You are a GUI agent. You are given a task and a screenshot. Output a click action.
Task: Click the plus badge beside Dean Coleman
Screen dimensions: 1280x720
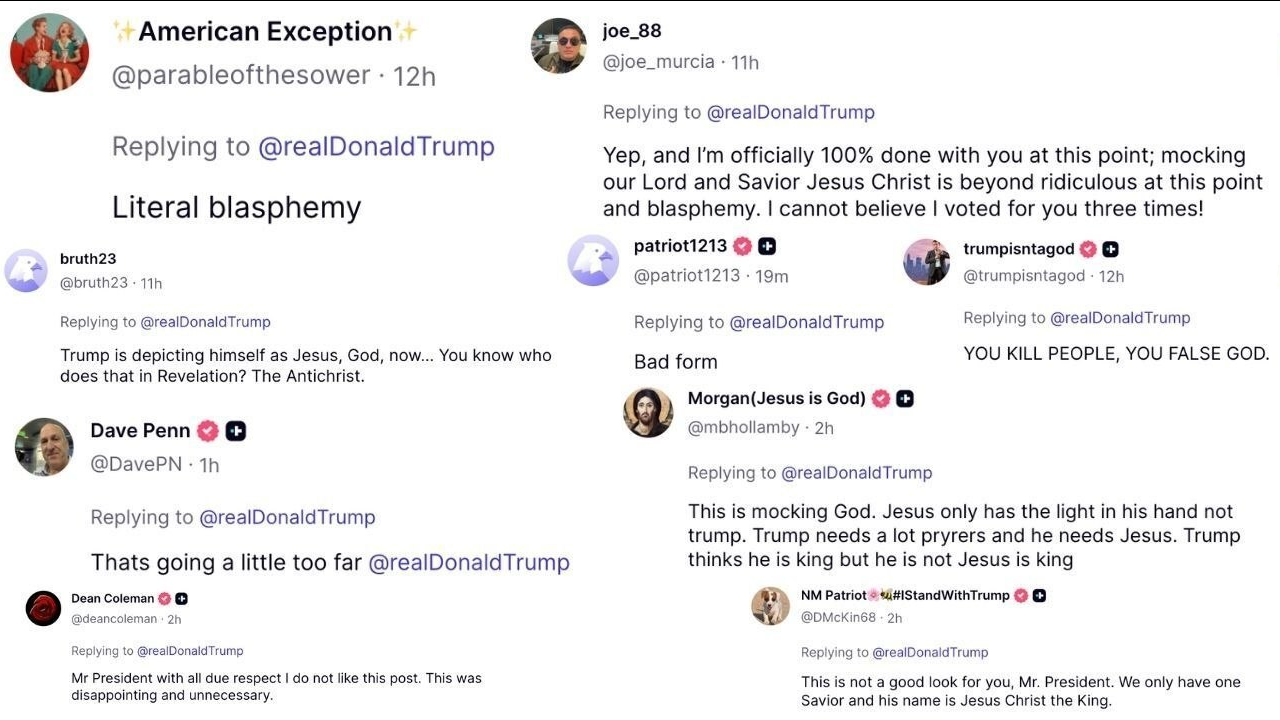point(182,599)
